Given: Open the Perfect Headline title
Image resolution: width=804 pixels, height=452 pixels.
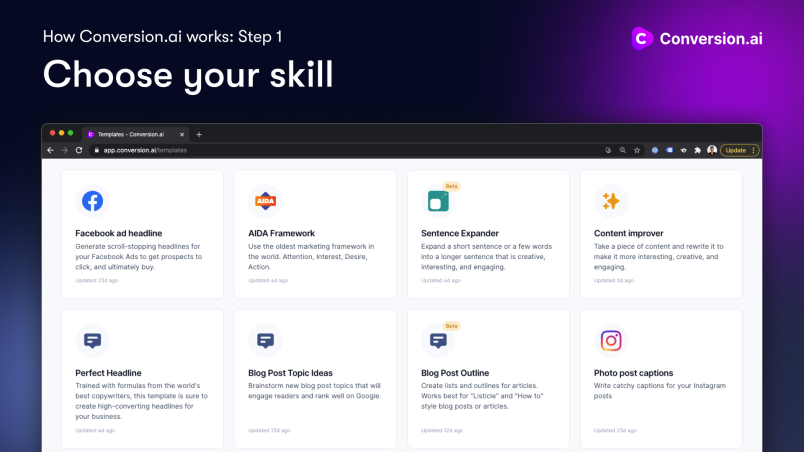Looking at the screenshot, I should point(108,373).
